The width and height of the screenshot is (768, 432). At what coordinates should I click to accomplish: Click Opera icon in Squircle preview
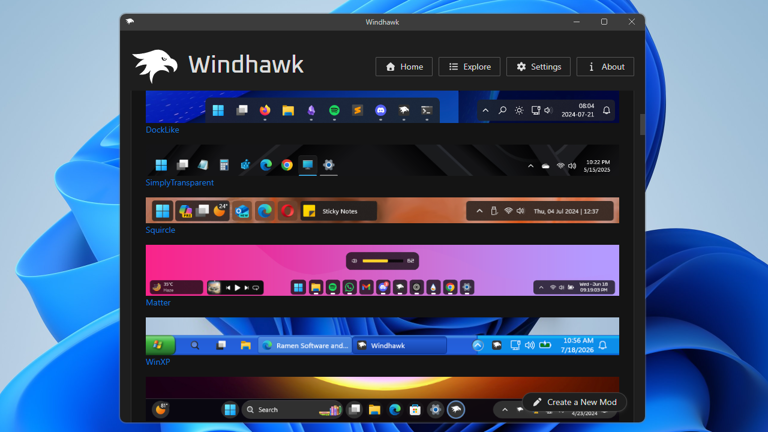(x=288, y=211)
